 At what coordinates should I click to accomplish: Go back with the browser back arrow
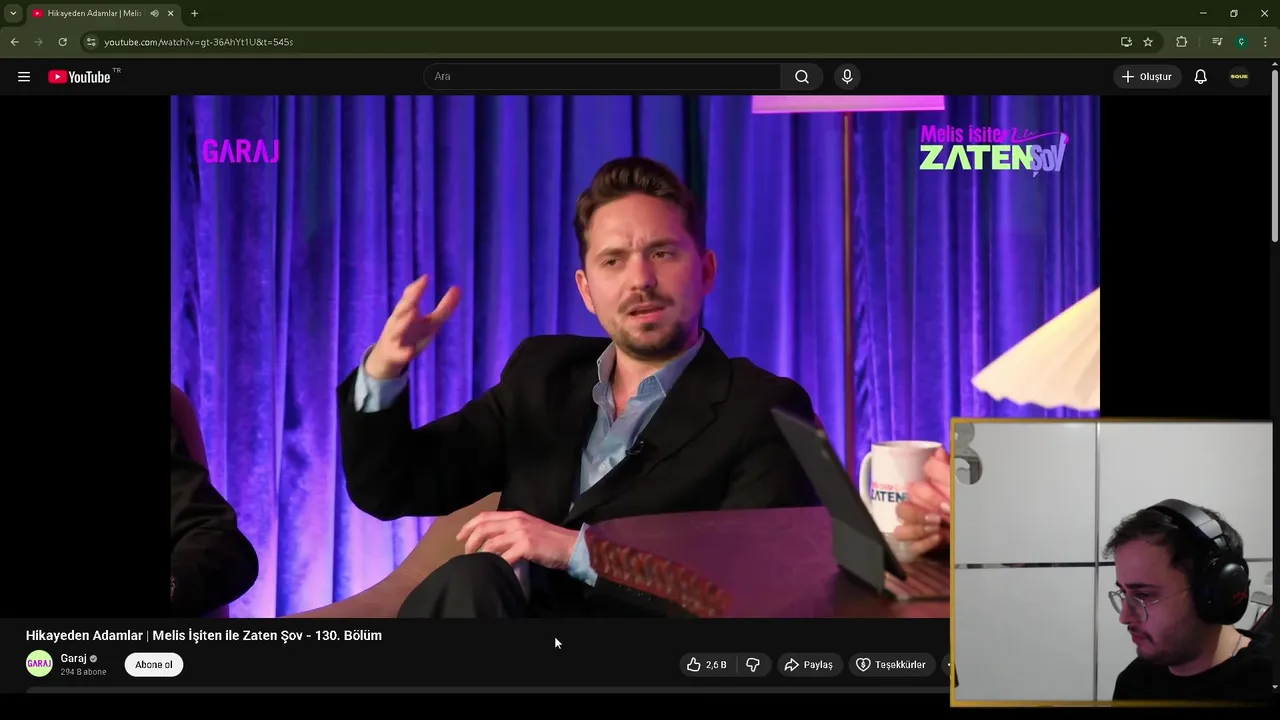[x=14, y=42]
